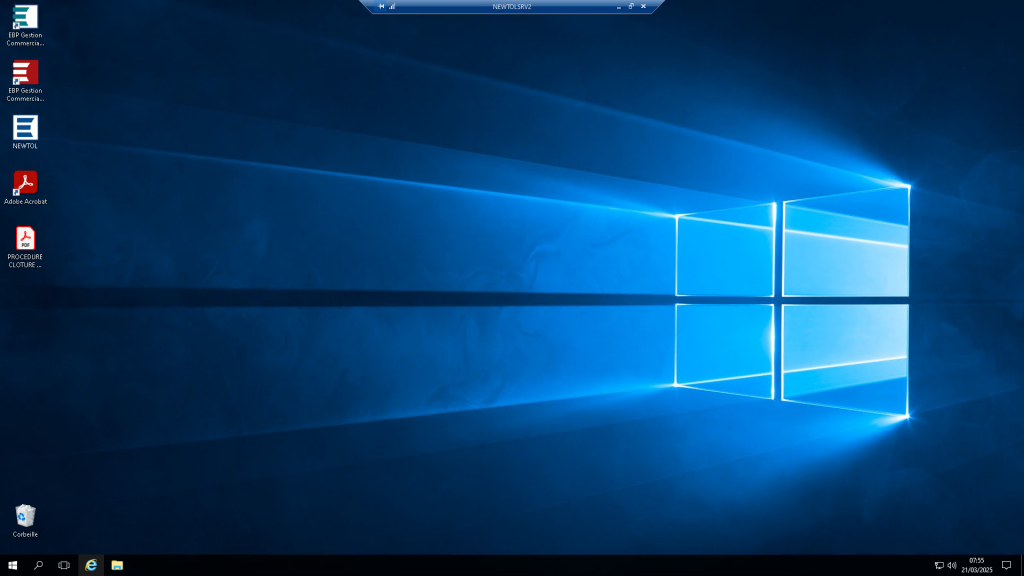Minimize the NEWTOLSRV2 remote session
This screenshot has height=576, width=1024.
618,6
